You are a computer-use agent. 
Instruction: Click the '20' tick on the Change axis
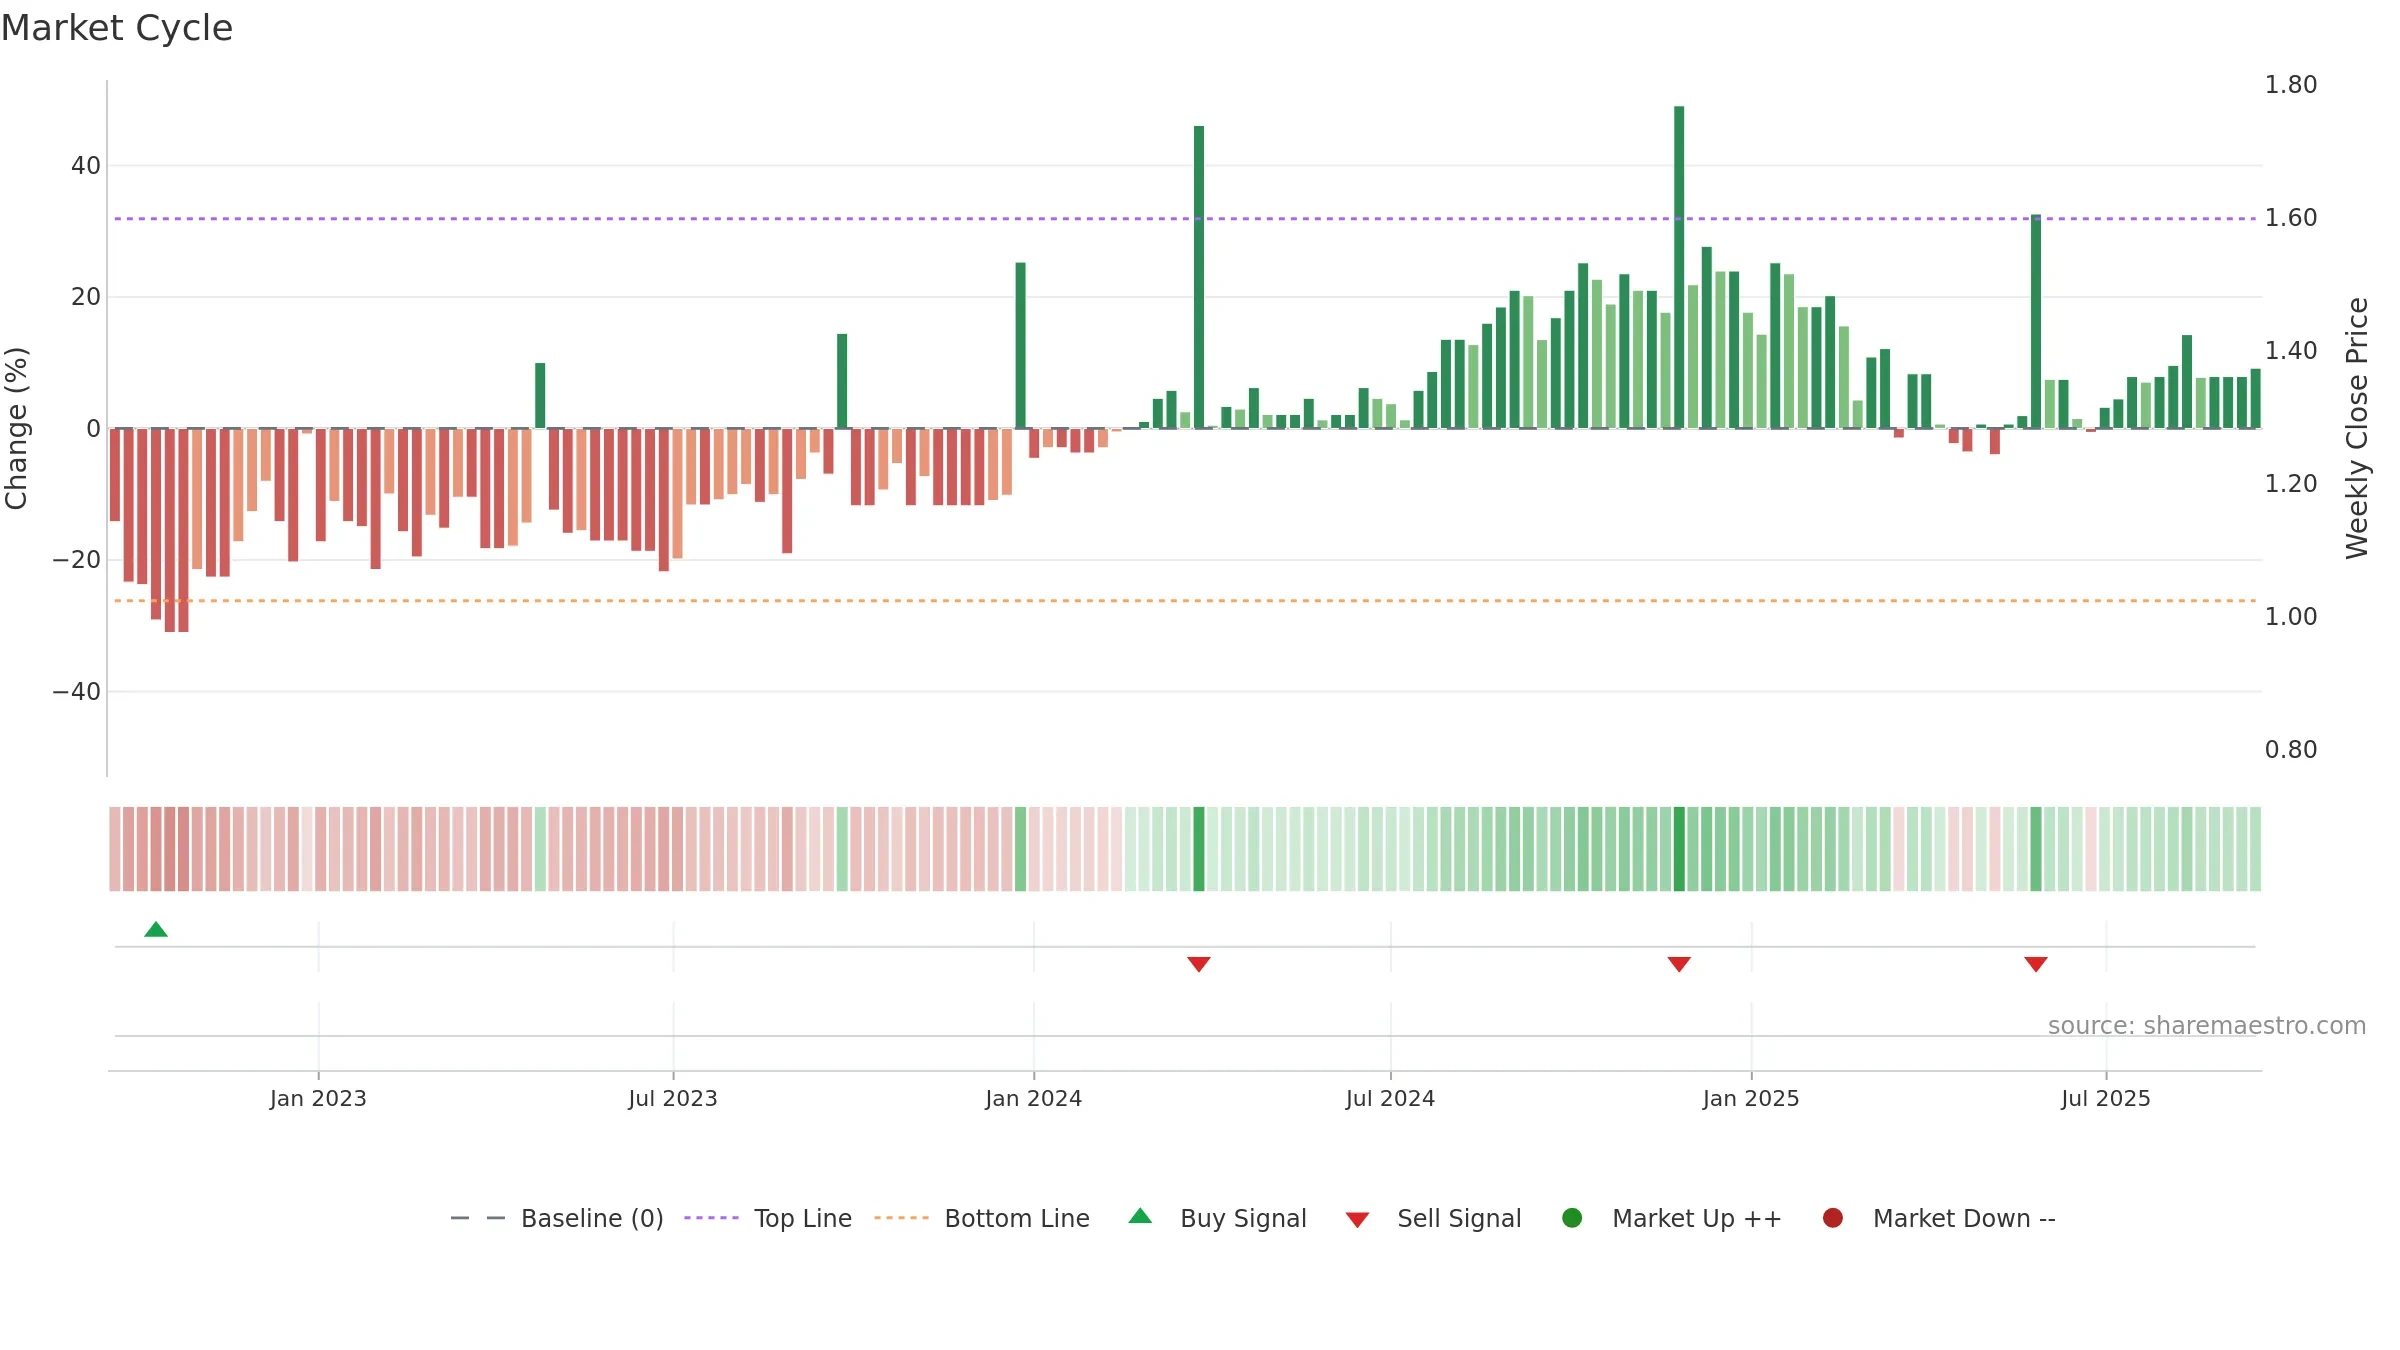tap(86, 296)
